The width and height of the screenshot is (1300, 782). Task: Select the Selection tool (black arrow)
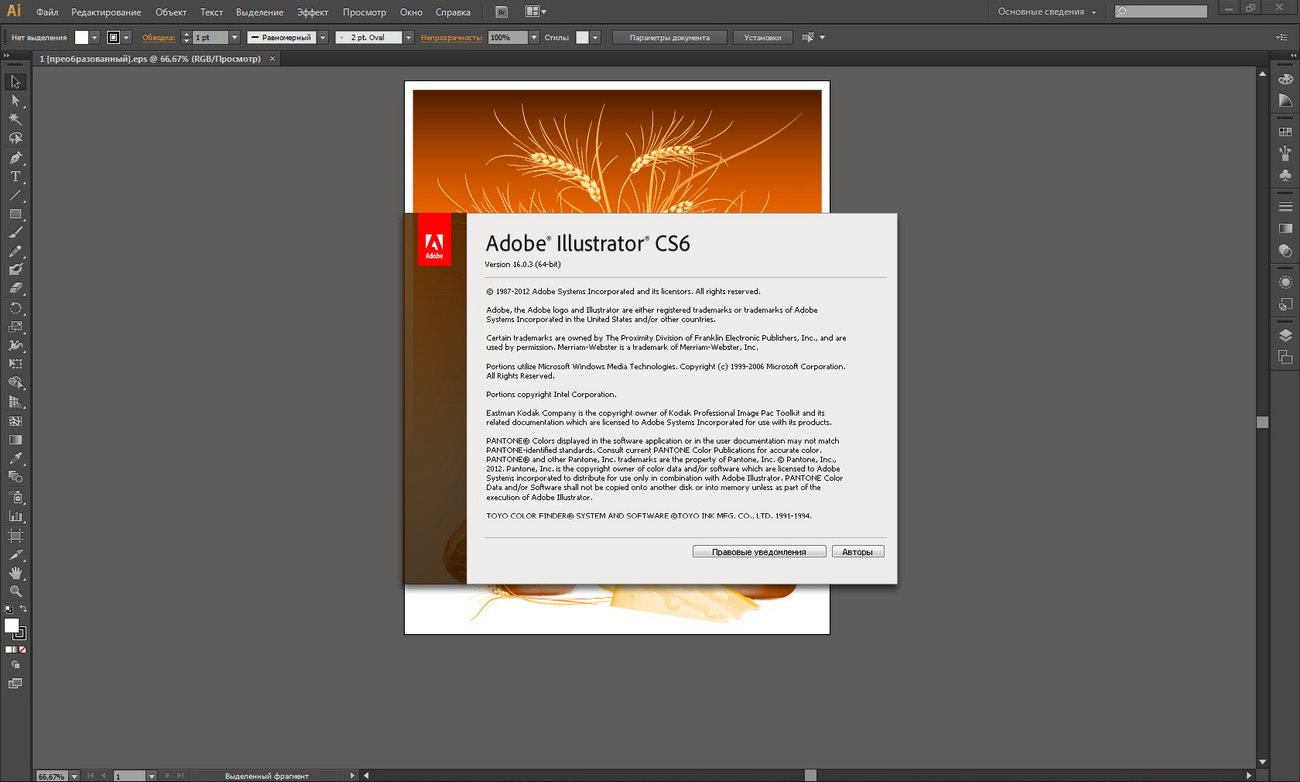click(x=15, y=81)
